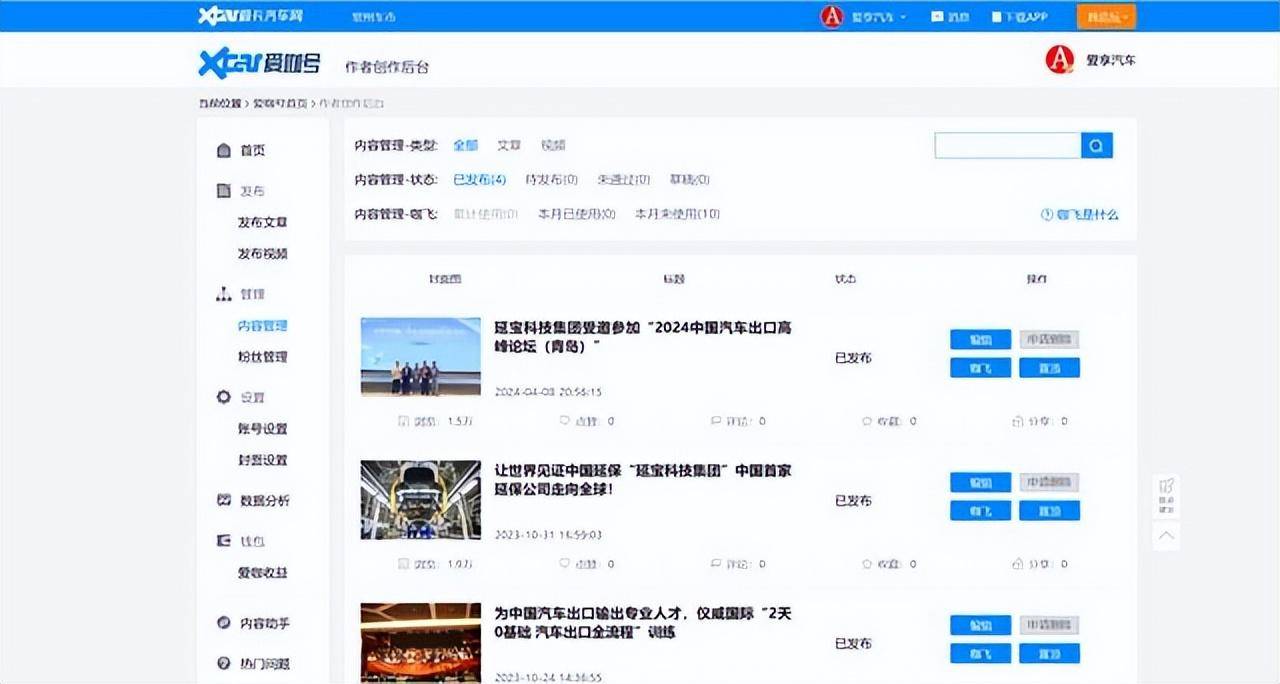Open the 2024 青岛 forum stage thumbnail
Screen dimensions: 1280x684
tap(420, 357)
